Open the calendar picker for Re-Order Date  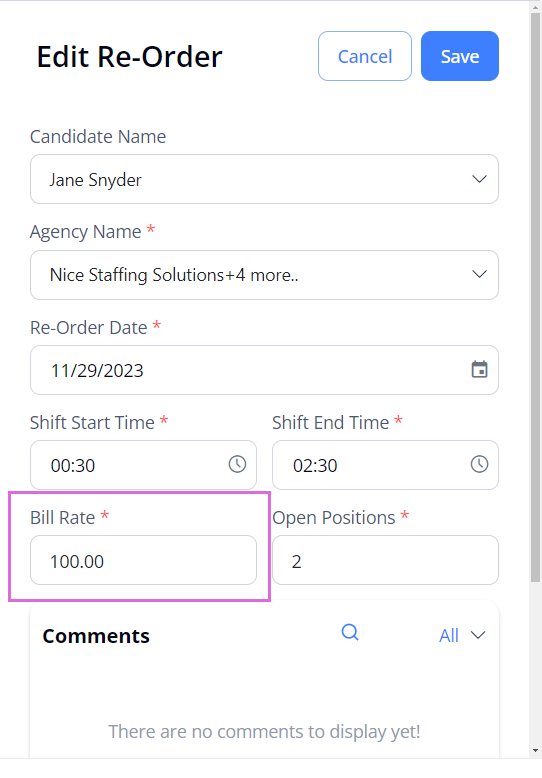pyautogui.click(x=479, y=370)
